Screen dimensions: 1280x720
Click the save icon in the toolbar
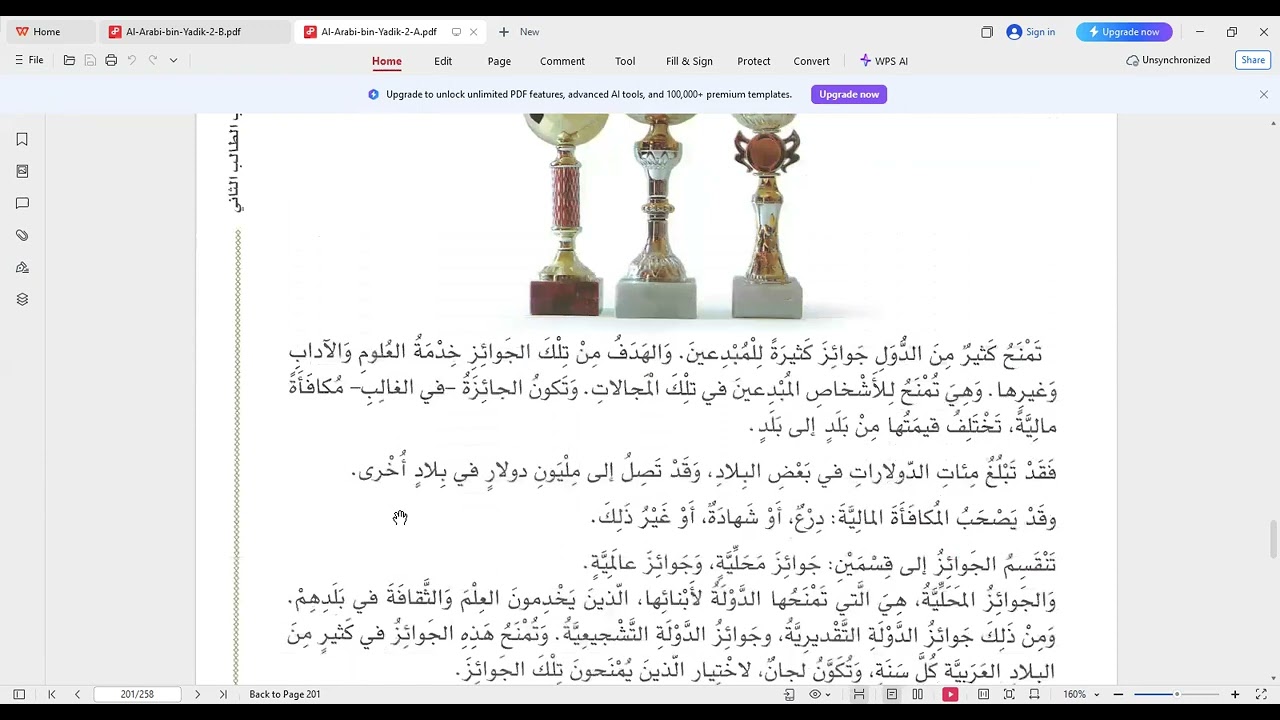click(x=90, y=61)
